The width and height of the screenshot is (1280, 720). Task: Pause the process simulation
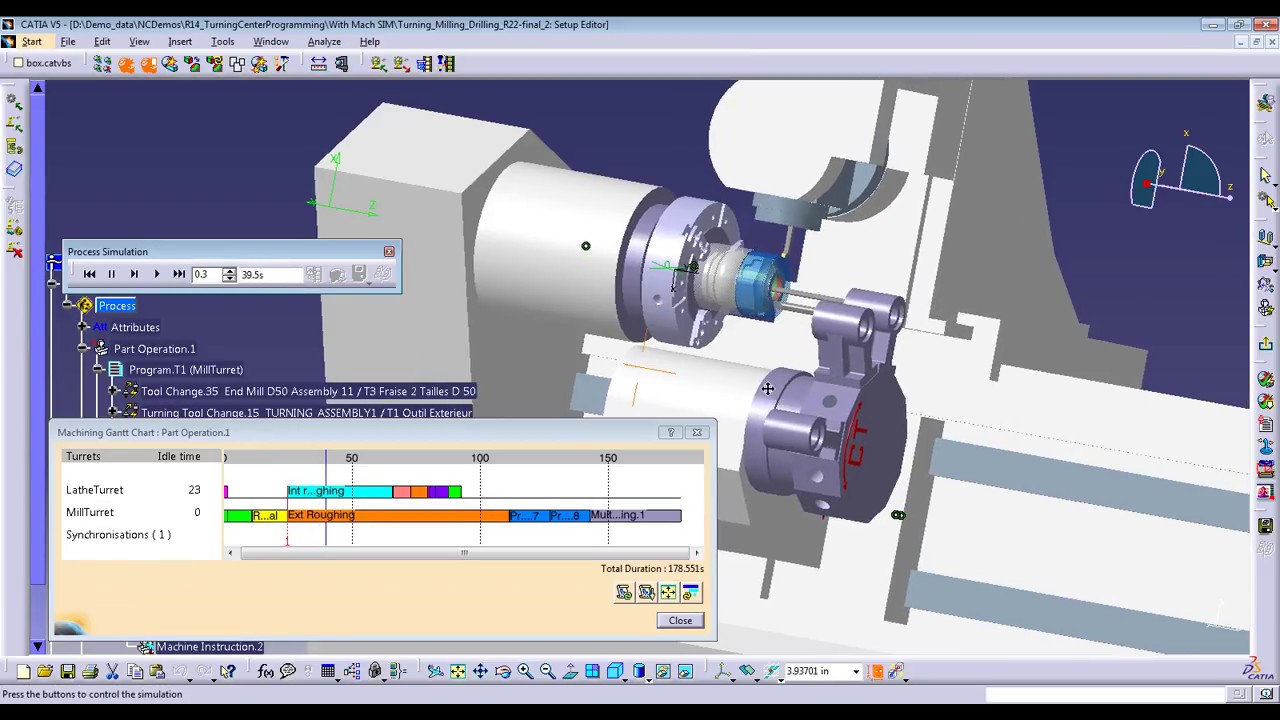[112, 274]
